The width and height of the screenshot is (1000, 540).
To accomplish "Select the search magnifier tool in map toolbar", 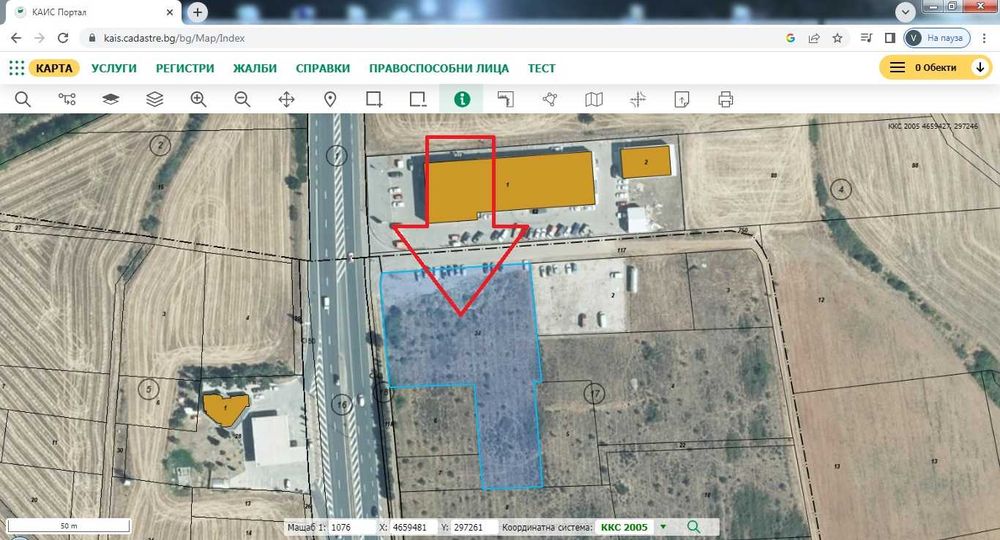I will (x=23, y=99).
